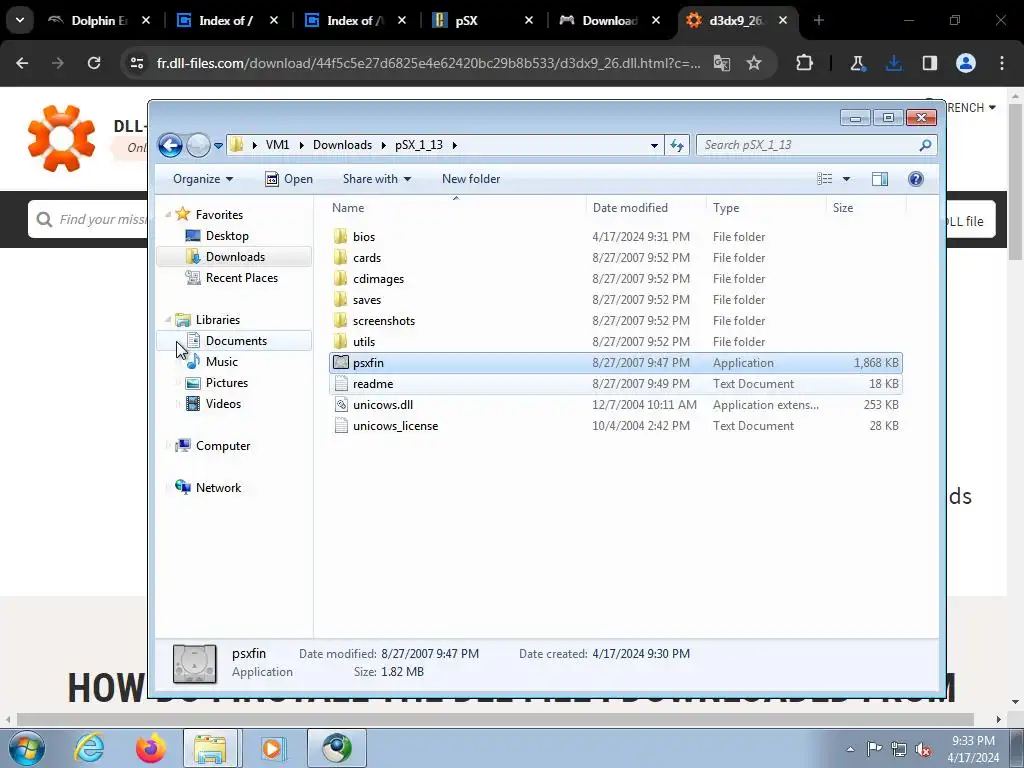Click the browser reload button
1024x768 pixels.
(94, 63)
